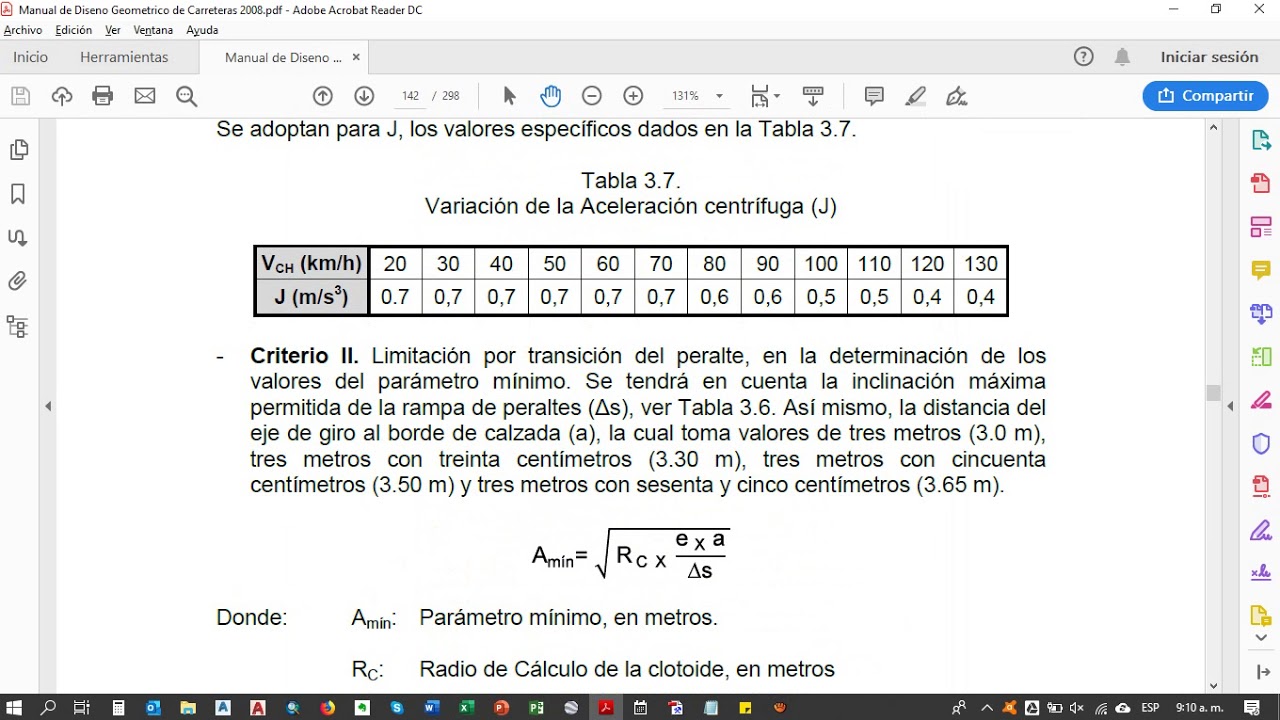The height and width of the screenshot is (720, 1280).
Task: Zoom in with plus icon
Action: [x=633, y=96]
